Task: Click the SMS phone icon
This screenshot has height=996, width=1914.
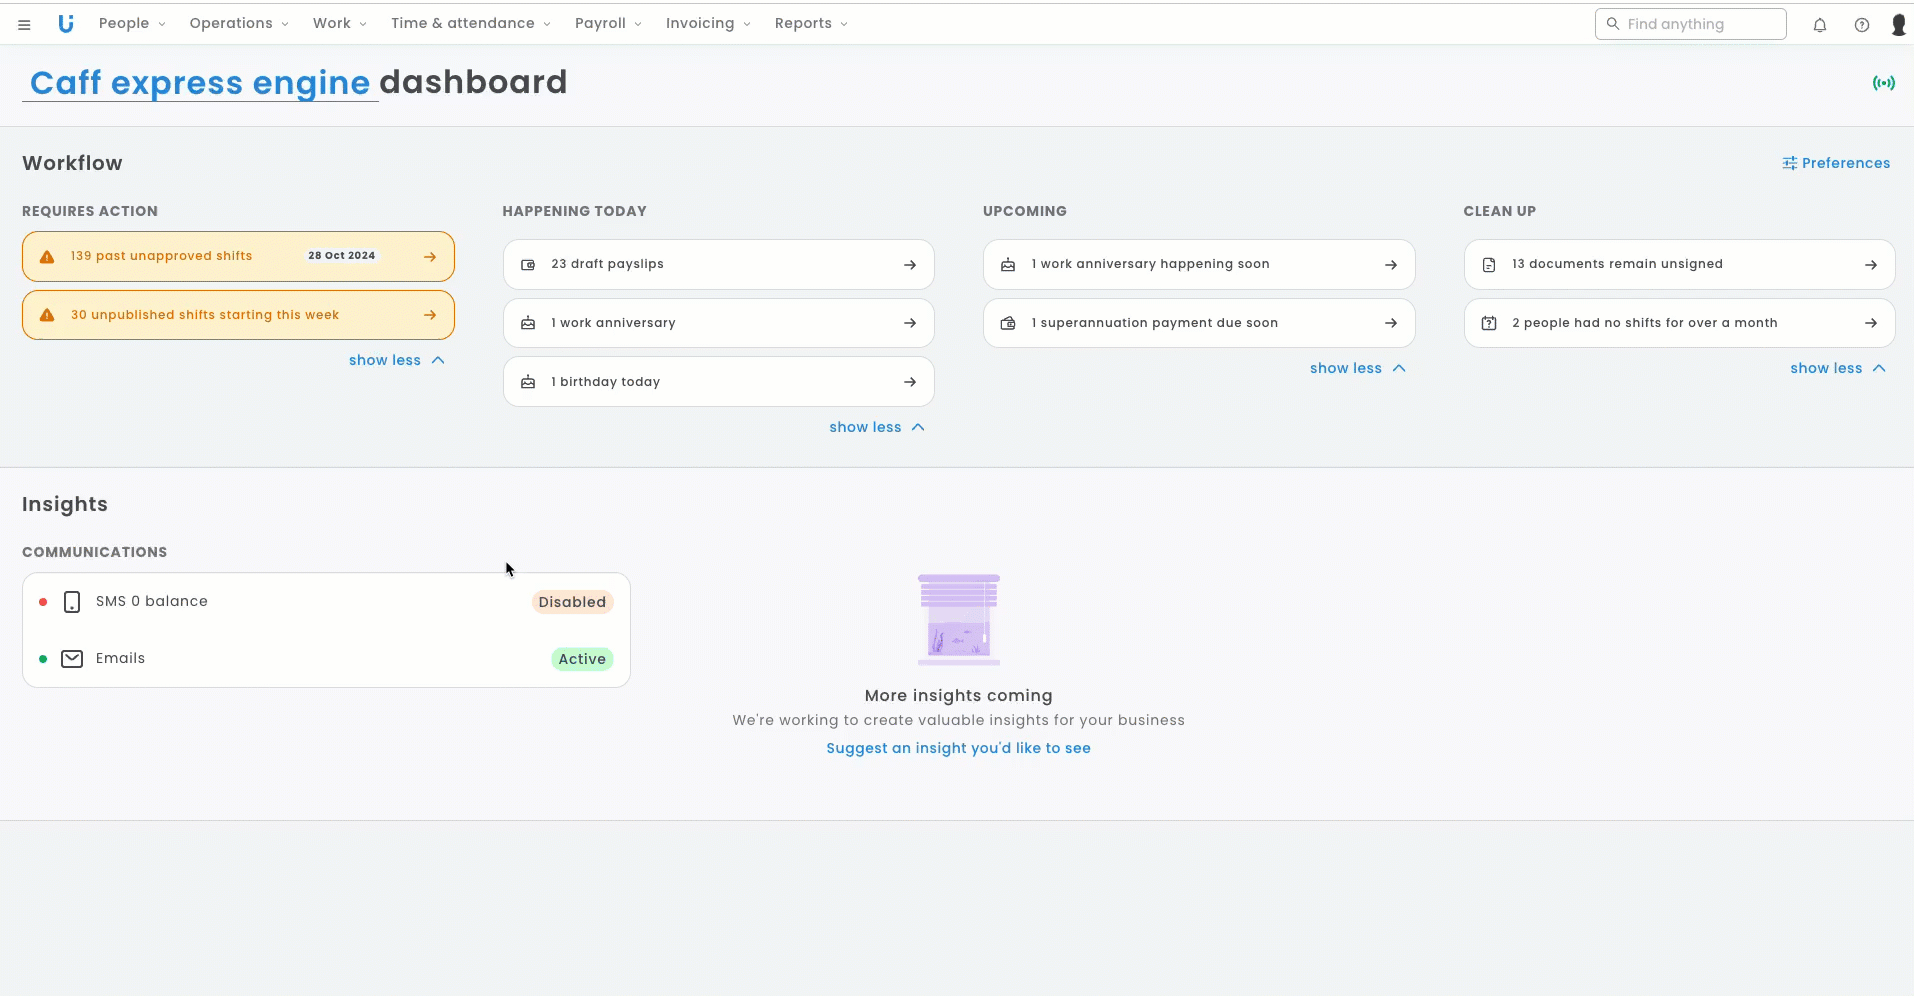Action: [72, 602]
